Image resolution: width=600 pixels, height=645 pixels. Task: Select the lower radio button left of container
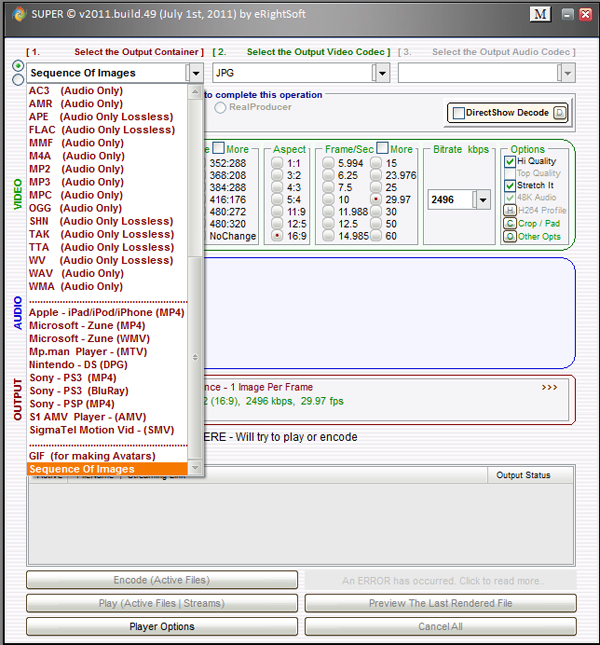point(18,80)
